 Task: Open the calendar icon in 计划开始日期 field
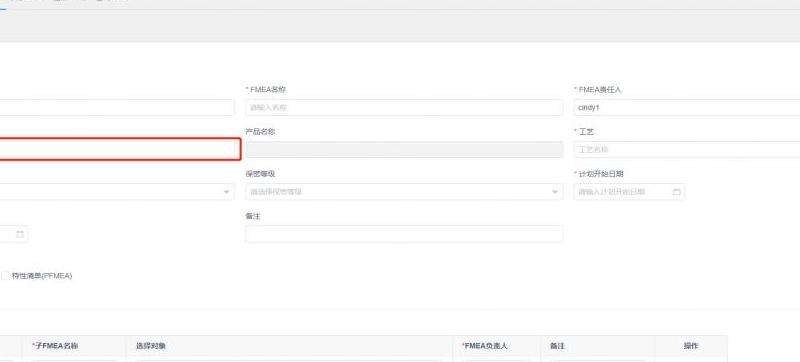point(677,192)
